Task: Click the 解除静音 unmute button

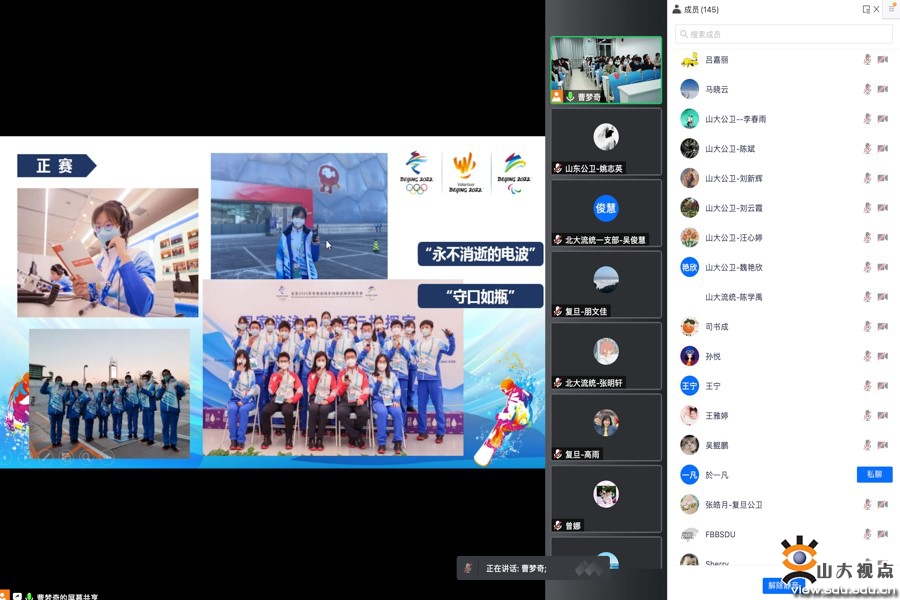Action: pos(783,586)
